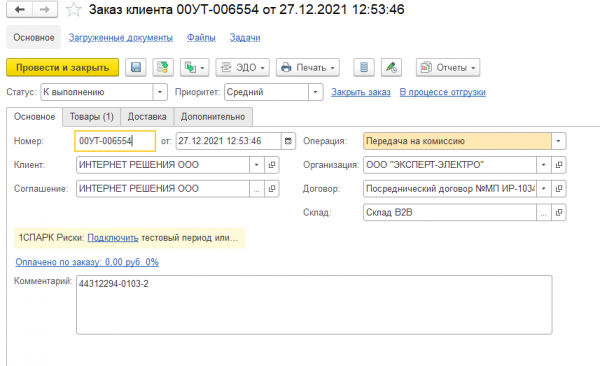This screenshot has height=366, width=600.
Task: Add document to favorites with star
Action: [x=73, y=10]
